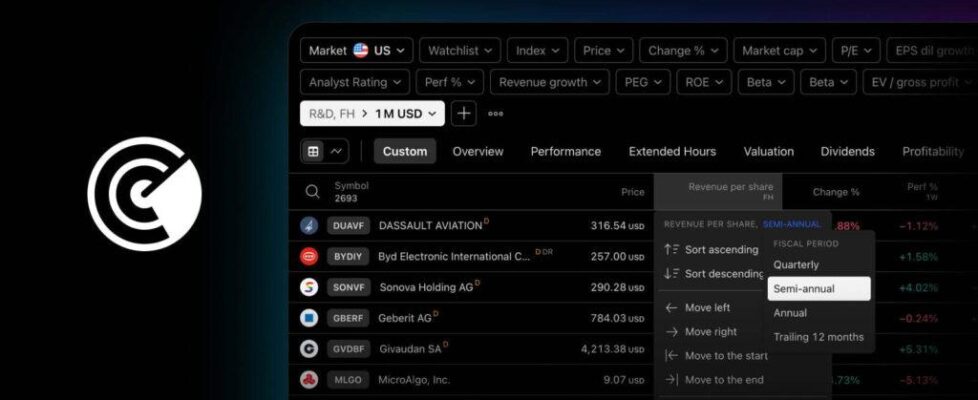Open the Valuation tab
Screen dimensions: 978x400
[x=768, y=151]
